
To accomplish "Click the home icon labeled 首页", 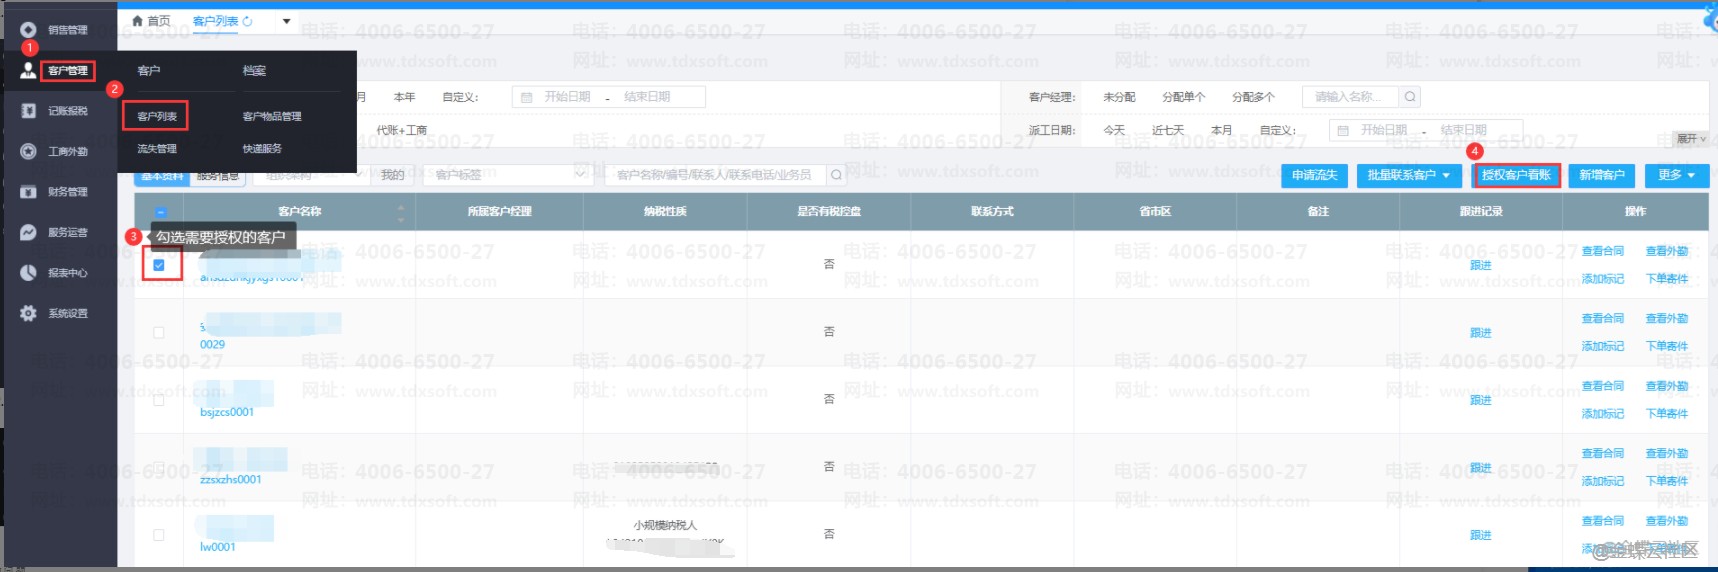I will (138, 21).
